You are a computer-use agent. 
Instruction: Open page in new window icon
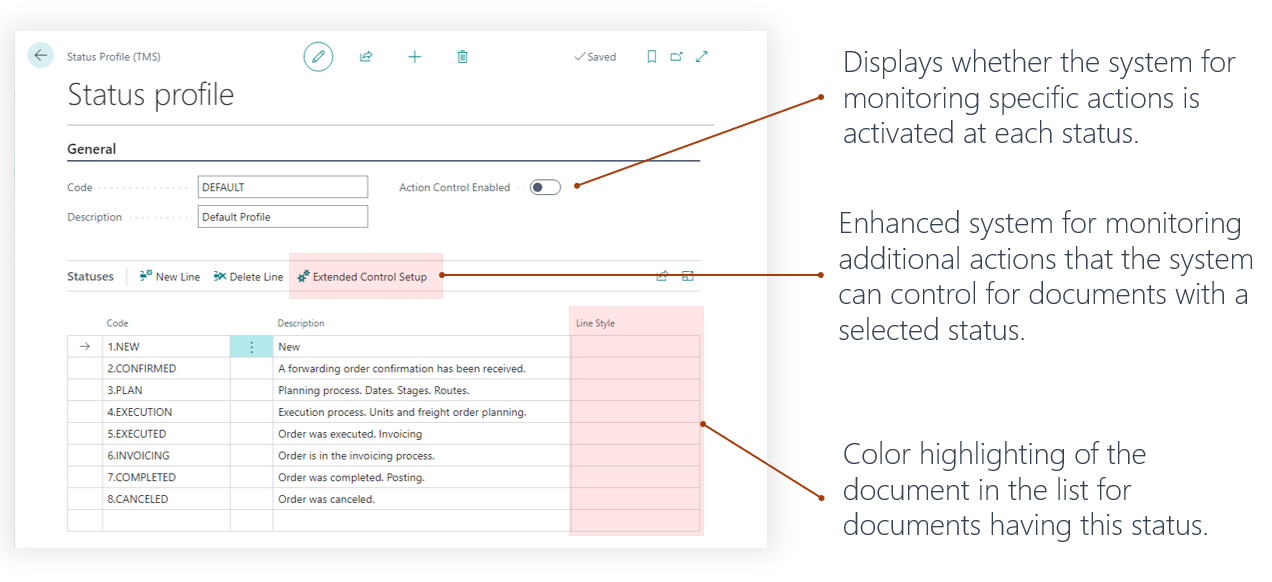click(676, 57)
